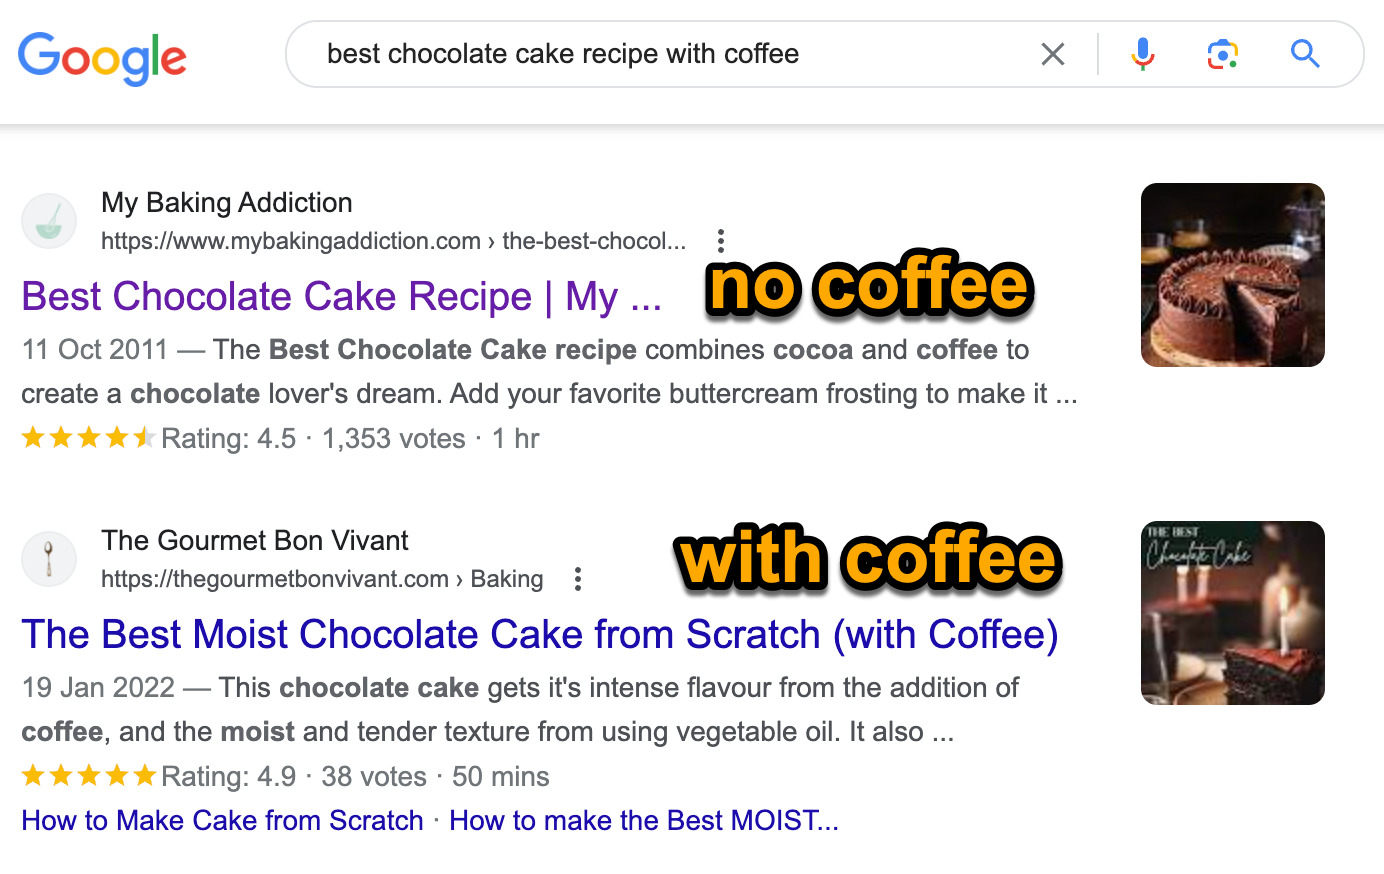Click the chocolate cake thumbnail of the first result

pos(1232,275)
